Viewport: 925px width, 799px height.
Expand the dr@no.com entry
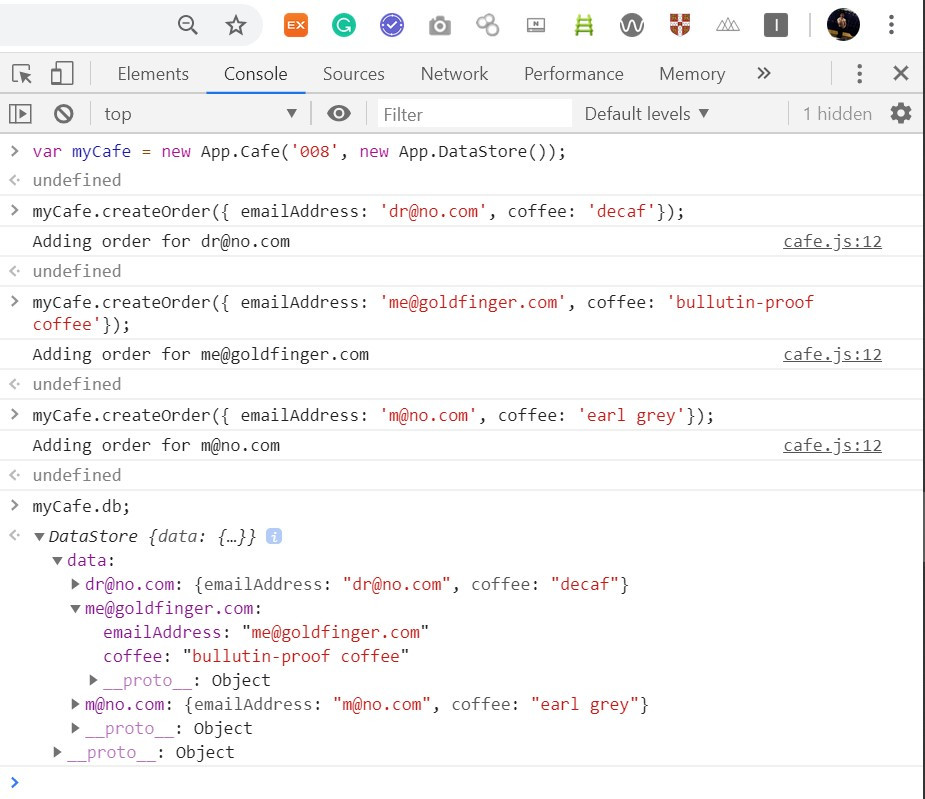tap(75, 584)
